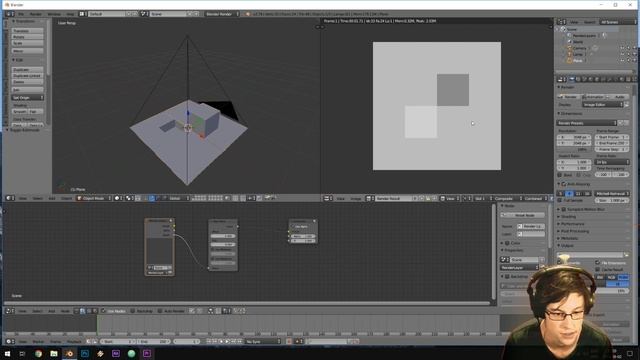Screen dimensions: 640x360
Task: Open the Render Presets dropdown
Action: point(587,123)
